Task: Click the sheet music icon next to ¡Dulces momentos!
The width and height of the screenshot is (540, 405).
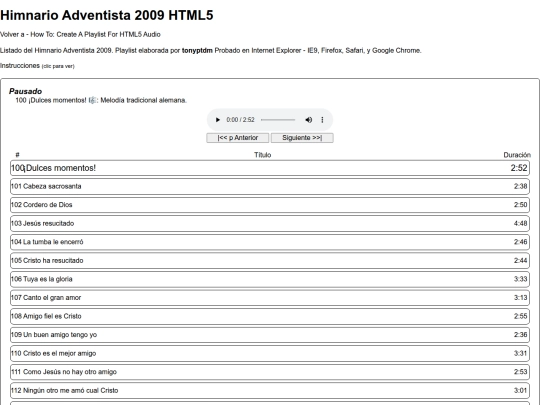Action: (92, 100)
